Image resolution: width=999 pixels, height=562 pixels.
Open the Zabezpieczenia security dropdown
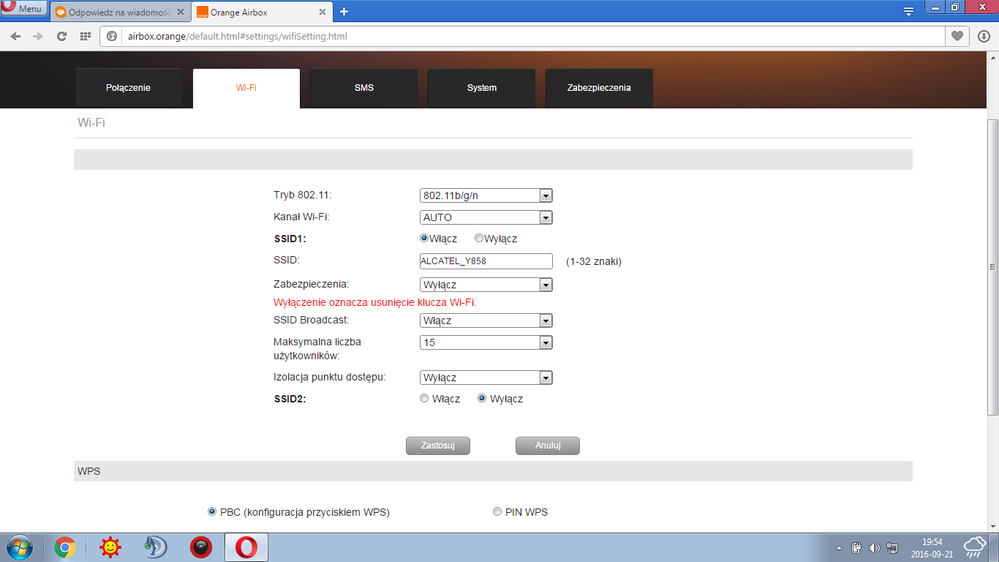(486, 285)
